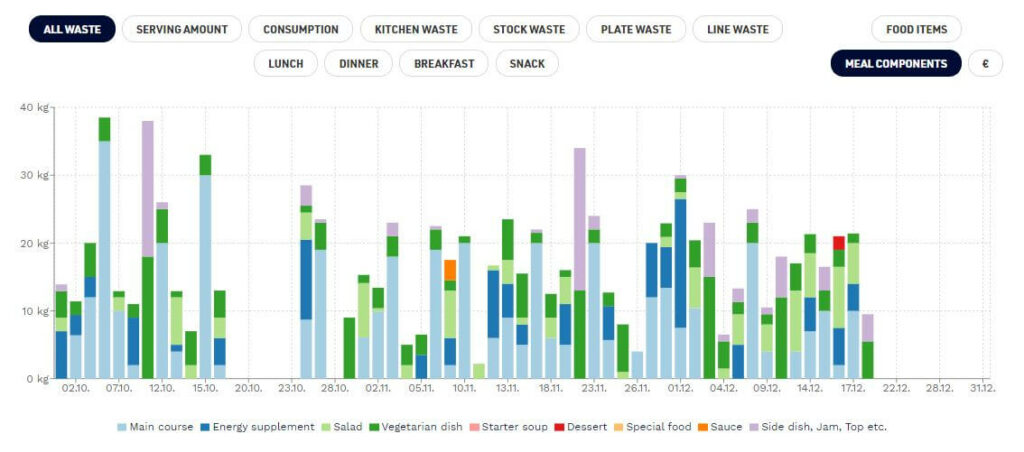Toggle the Lunch meal filter
The width and height of the screenshot is (1024, 452).
coord(285,64)
